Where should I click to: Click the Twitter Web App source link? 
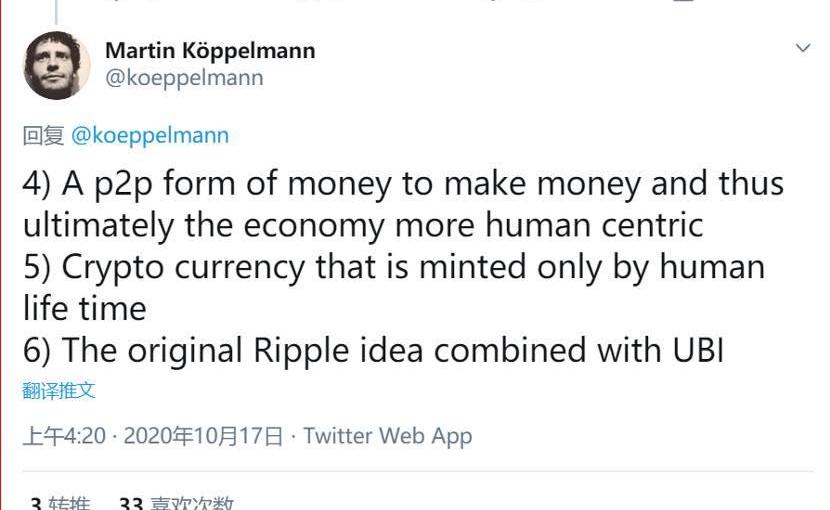coord(388,436)
